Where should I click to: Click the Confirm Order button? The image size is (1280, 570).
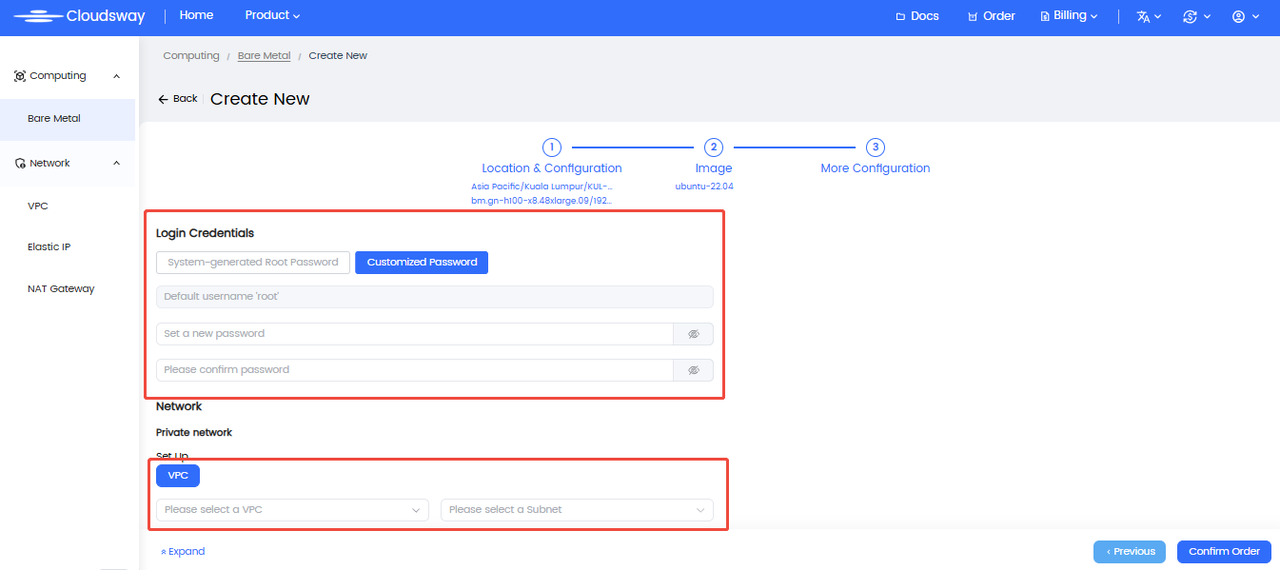1223,552
